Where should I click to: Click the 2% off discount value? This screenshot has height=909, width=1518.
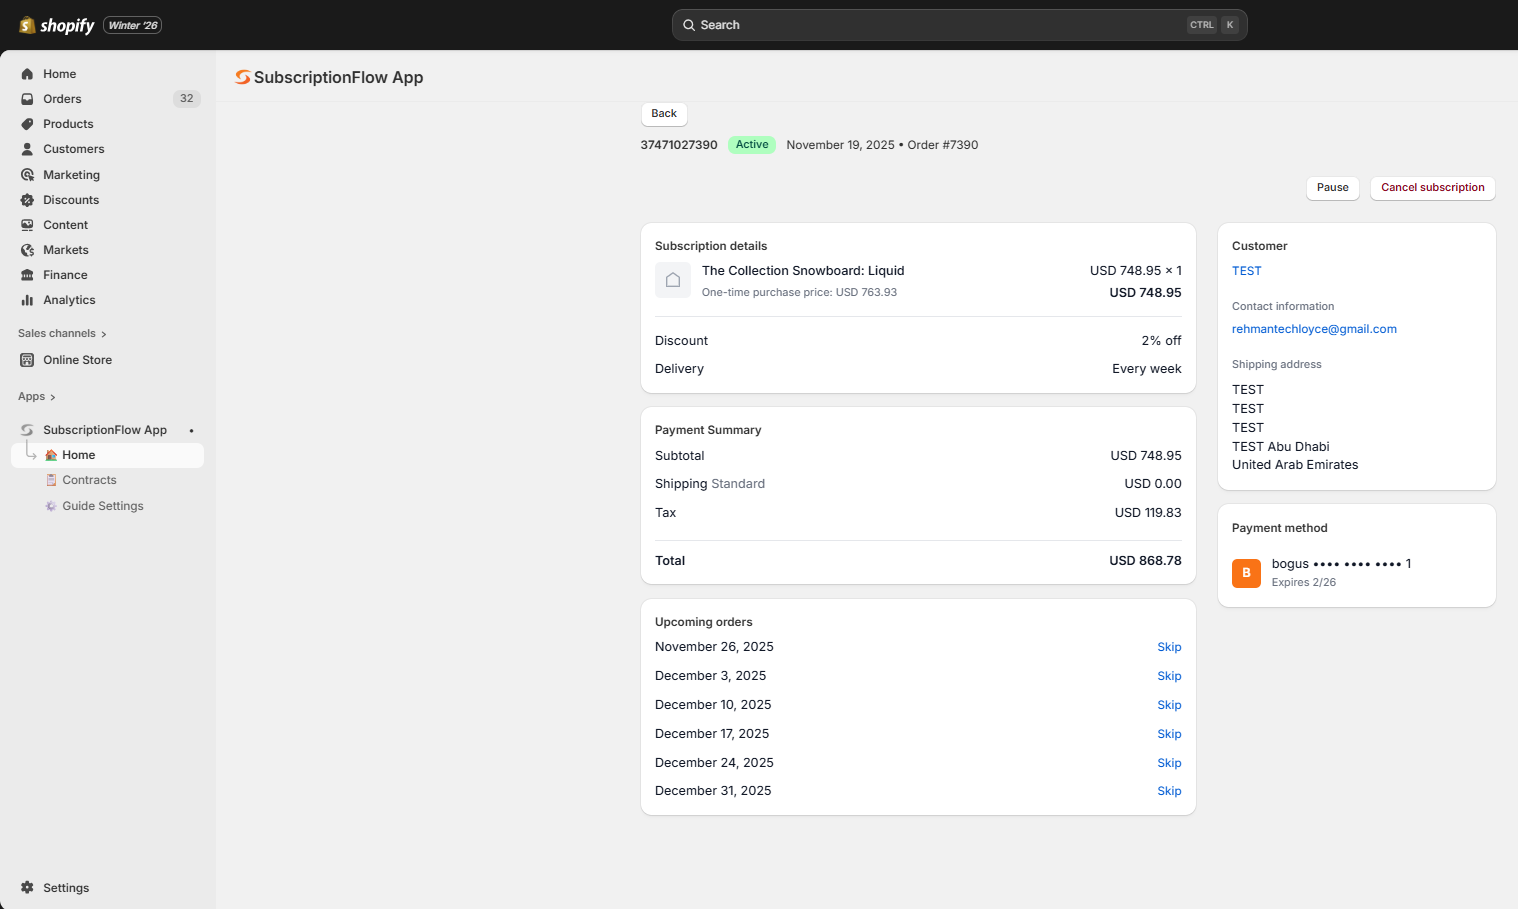point(1161,341)
